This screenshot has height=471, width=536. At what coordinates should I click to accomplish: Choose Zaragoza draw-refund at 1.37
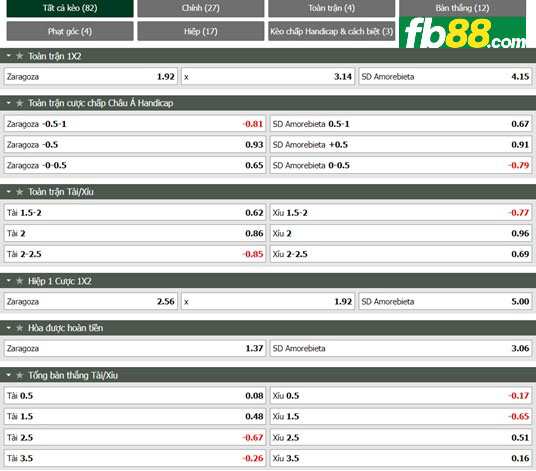pyautogui.click(x=135, y=348)
